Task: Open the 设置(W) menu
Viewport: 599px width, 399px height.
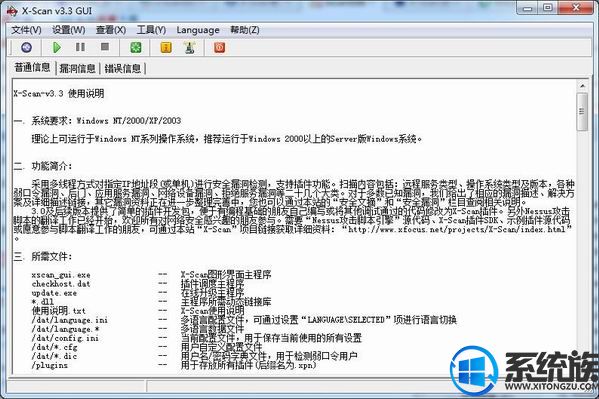Action: pos(69,30)
